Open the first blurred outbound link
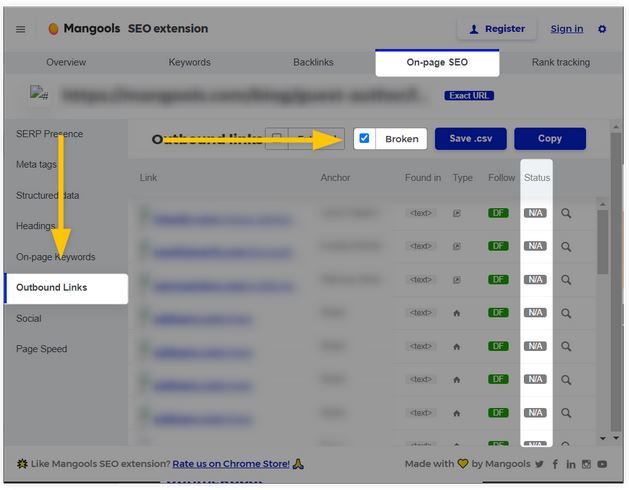 point(222,220)
